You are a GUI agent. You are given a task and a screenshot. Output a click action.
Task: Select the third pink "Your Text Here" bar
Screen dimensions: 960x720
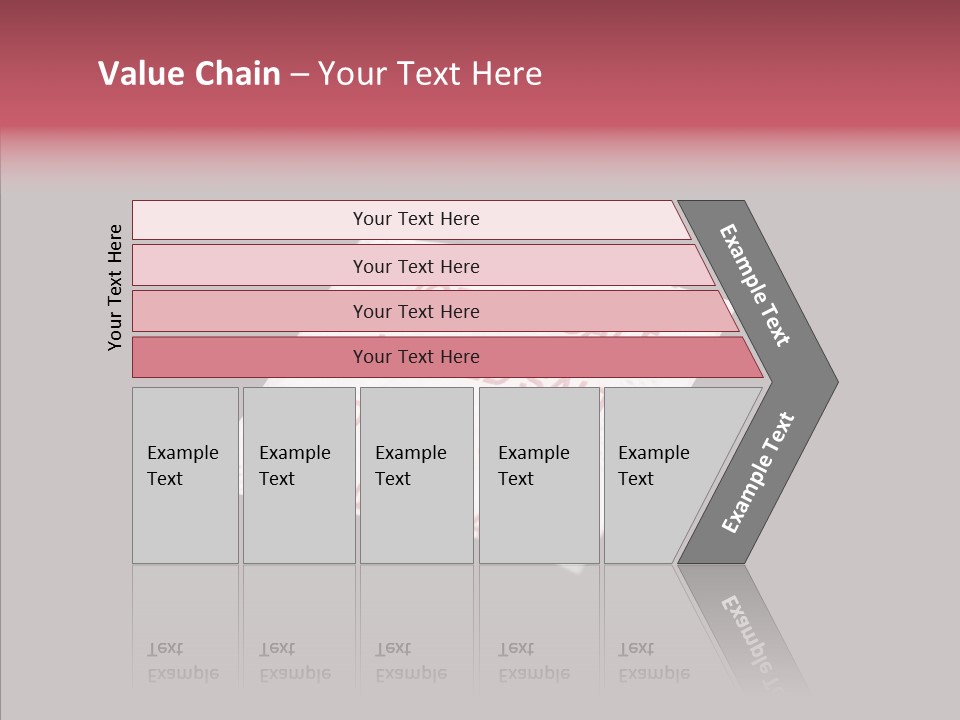point(416,311)
